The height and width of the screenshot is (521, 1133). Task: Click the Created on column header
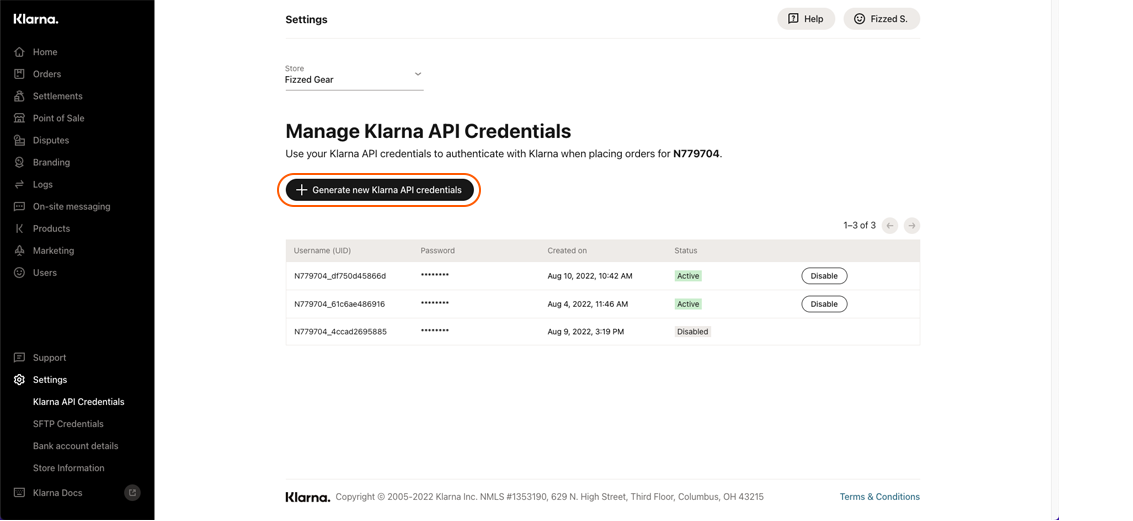click(567, 251)
